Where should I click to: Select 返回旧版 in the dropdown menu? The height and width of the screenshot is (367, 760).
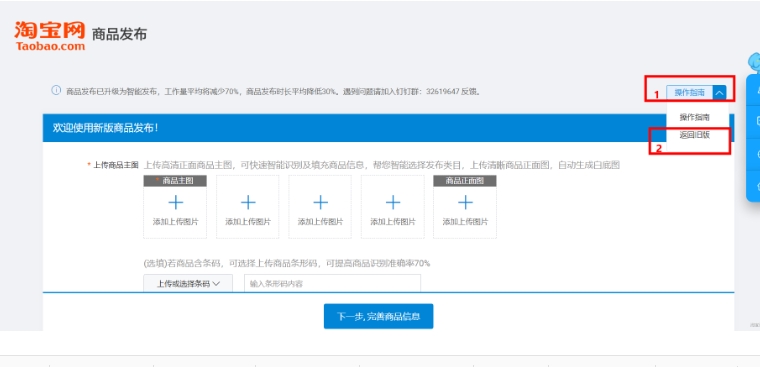pyautogui.click(x=695, y=135)
